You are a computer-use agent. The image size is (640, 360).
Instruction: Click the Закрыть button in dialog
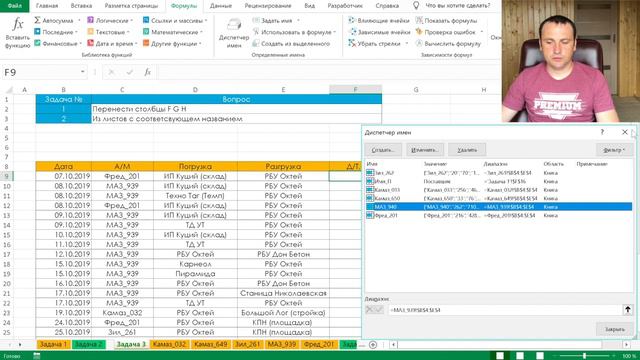(x=614, y=329)
